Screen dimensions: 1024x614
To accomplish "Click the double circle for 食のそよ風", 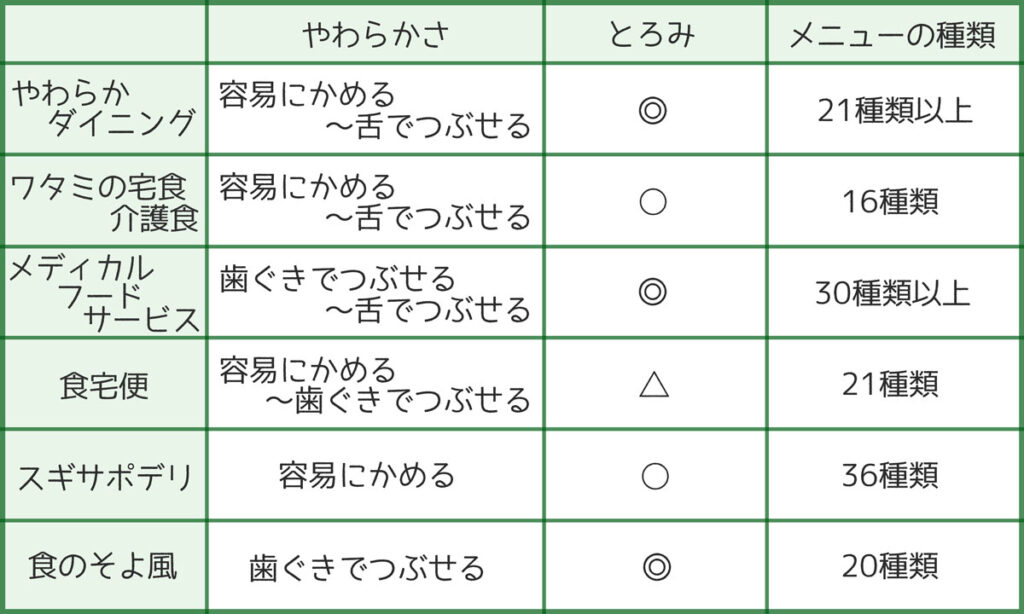I will [x=653, y=567].
